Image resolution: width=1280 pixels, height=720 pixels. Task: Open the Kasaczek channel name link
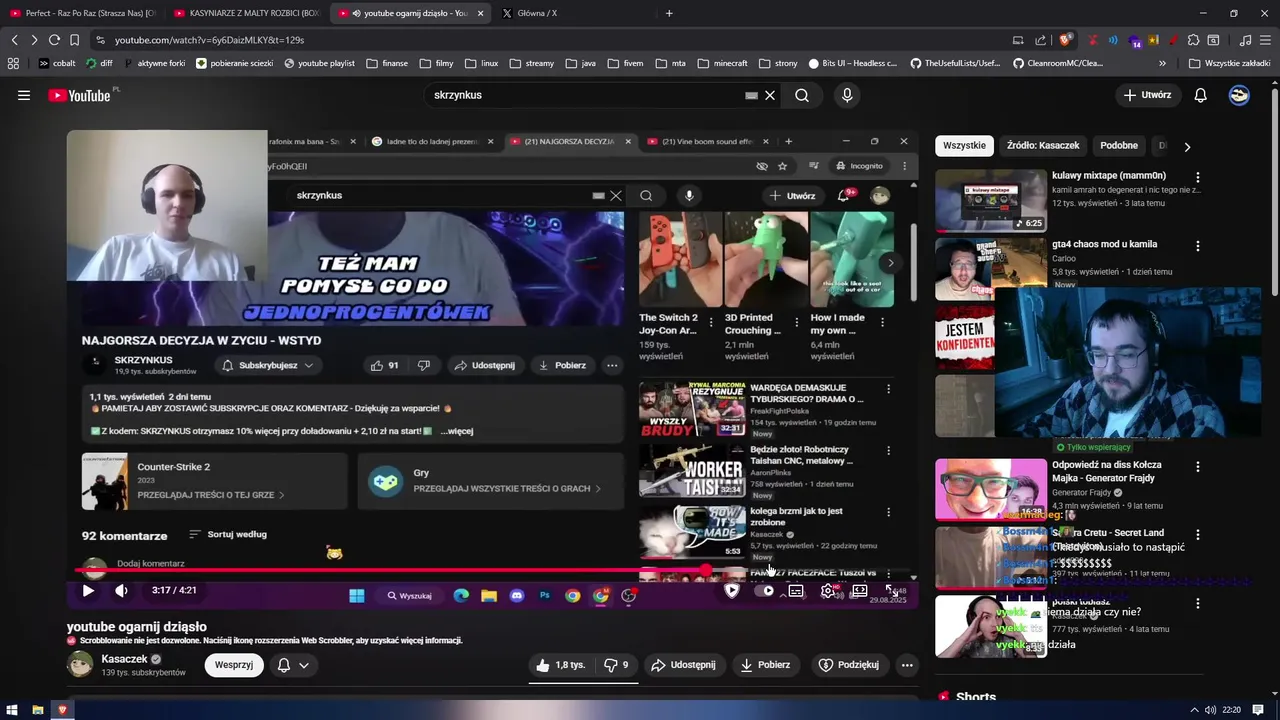(124, 659)
